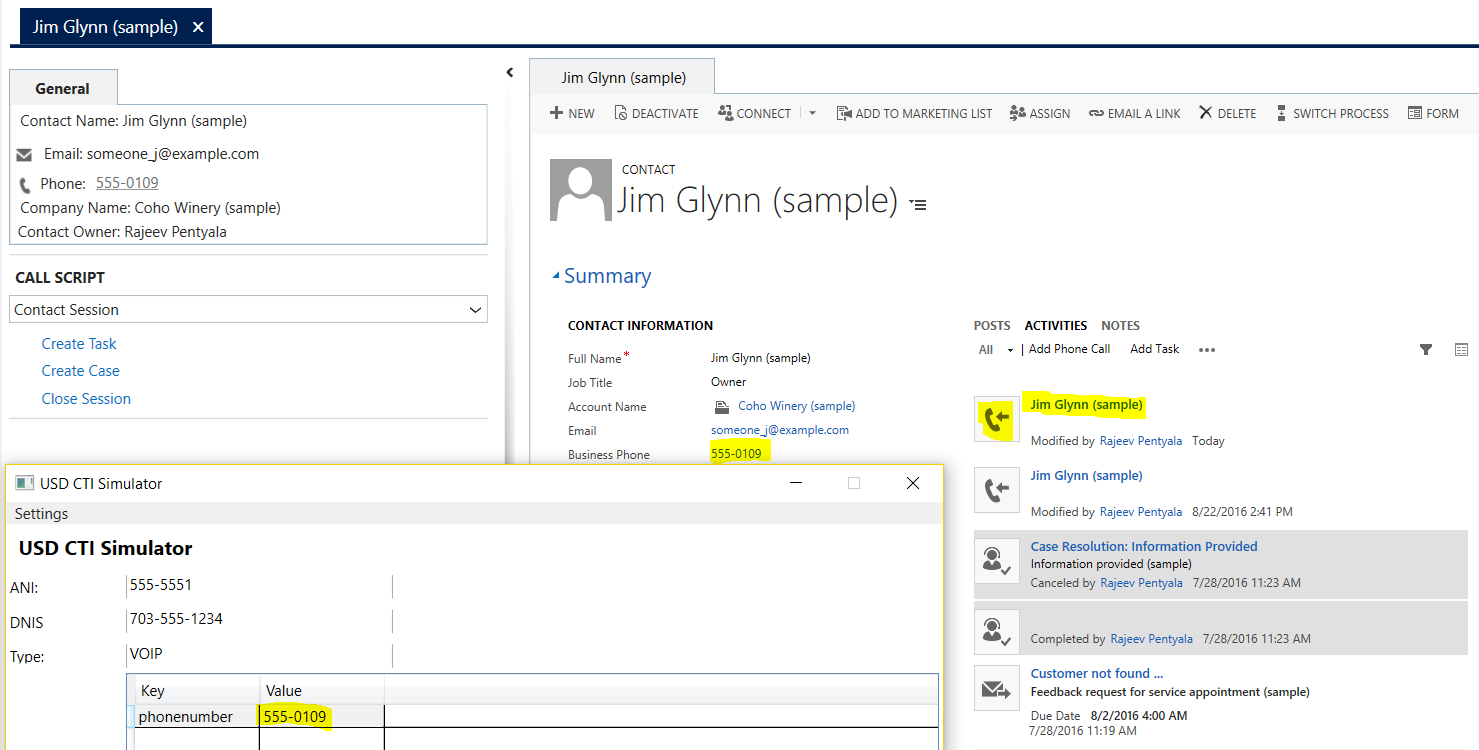Viewport: 1479px width, 750px height.
Task: Click the Create Case link
Action: coord(80,371)
